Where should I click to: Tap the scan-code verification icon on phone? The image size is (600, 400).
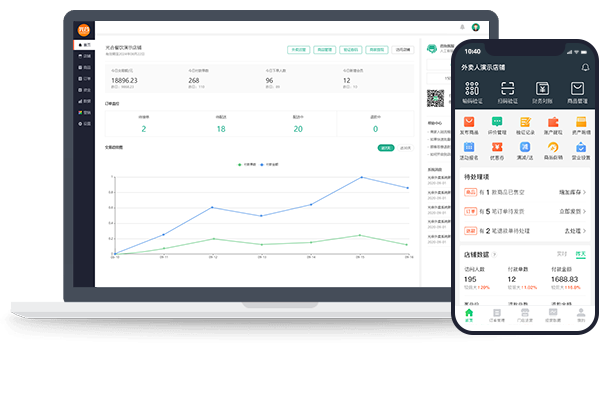click(507, 88)
